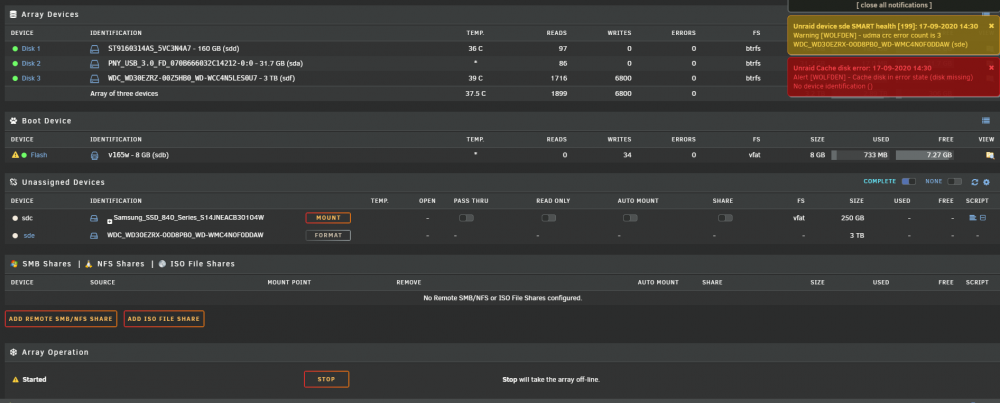This screenshot has width=1000, height=403.
Task: Click the Started warning triangle icon
Action: (15, 379)
